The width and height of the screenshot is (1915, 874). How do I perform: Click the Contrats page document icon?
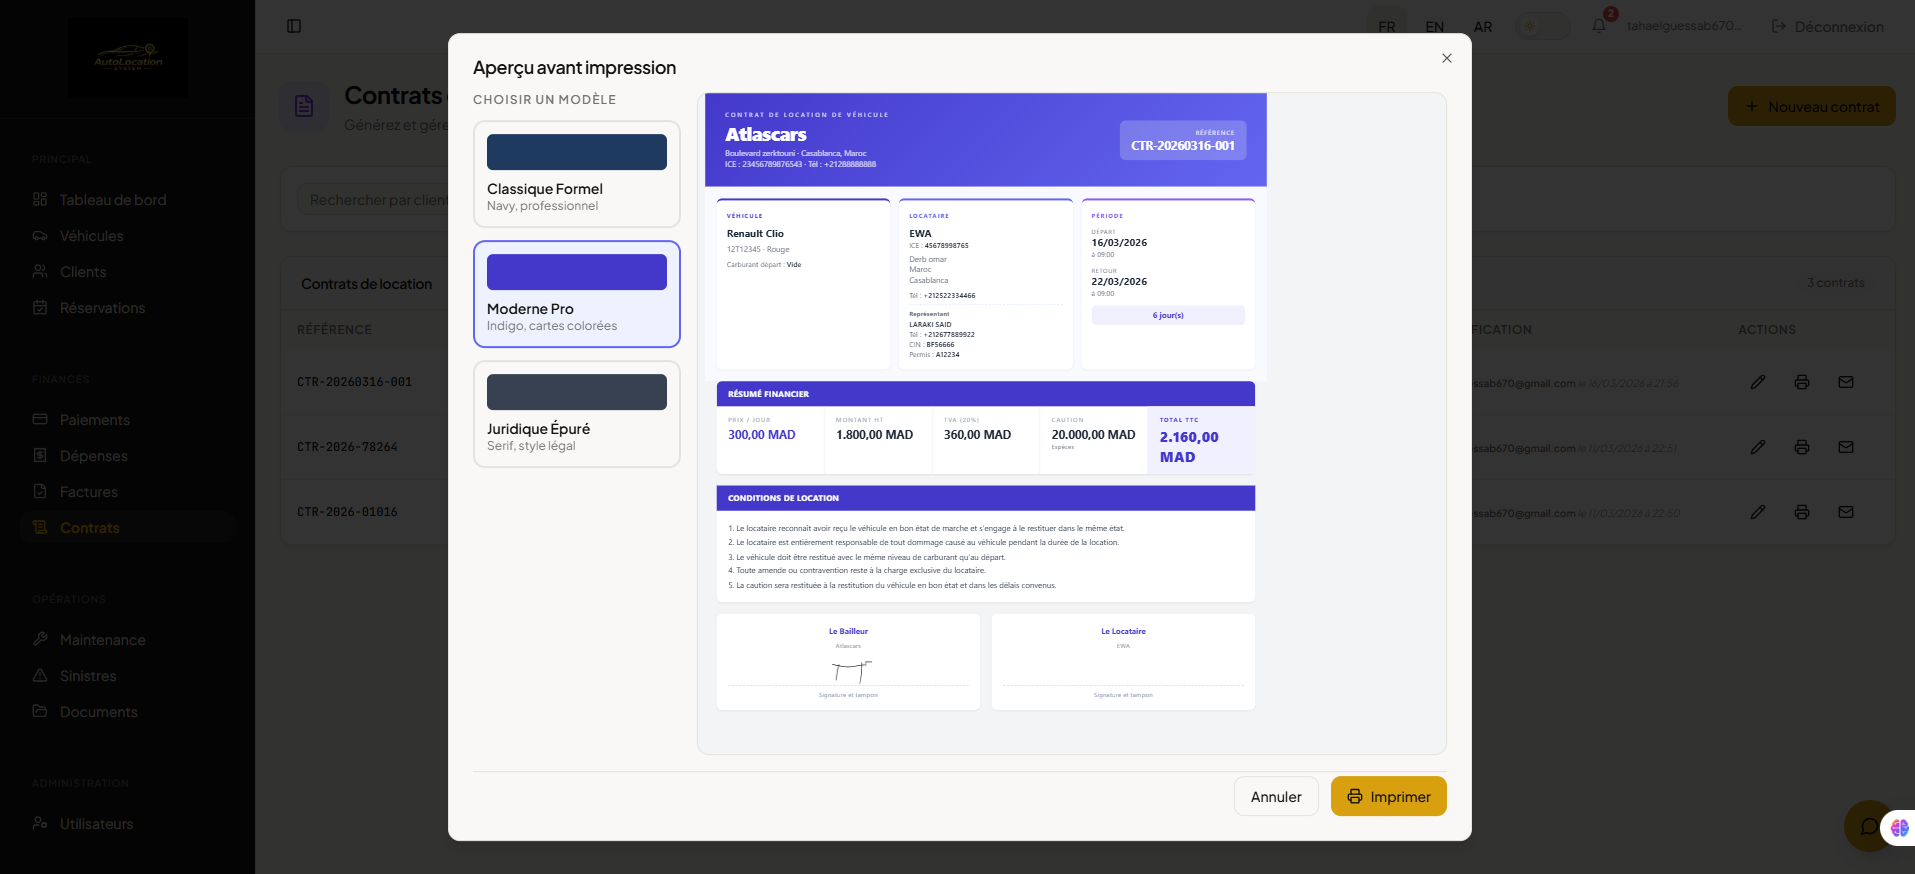tap(304, 106)
